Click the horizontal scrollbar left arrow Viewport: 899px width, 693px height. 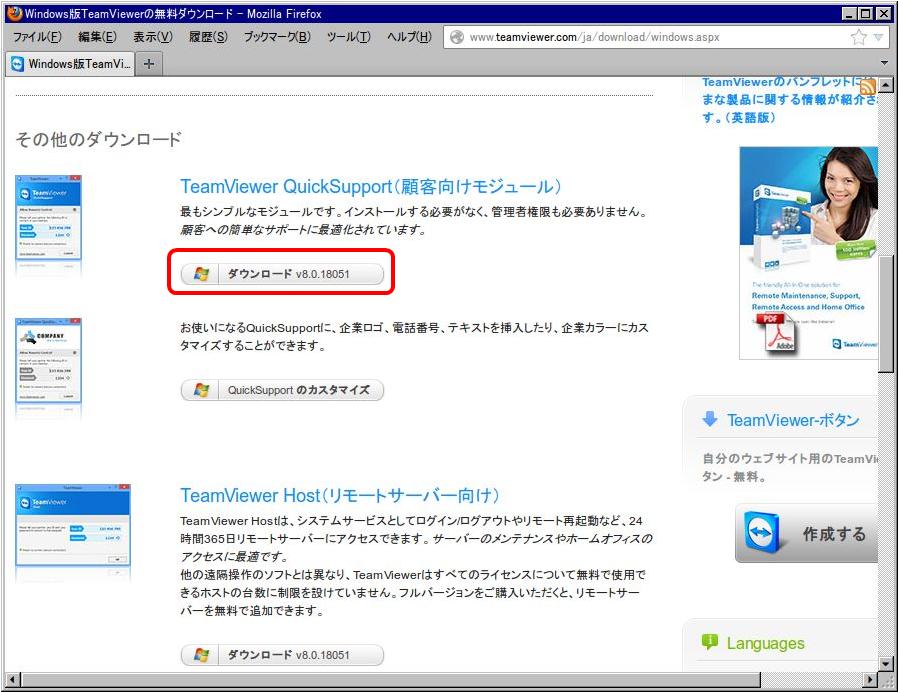pos(13,680)
